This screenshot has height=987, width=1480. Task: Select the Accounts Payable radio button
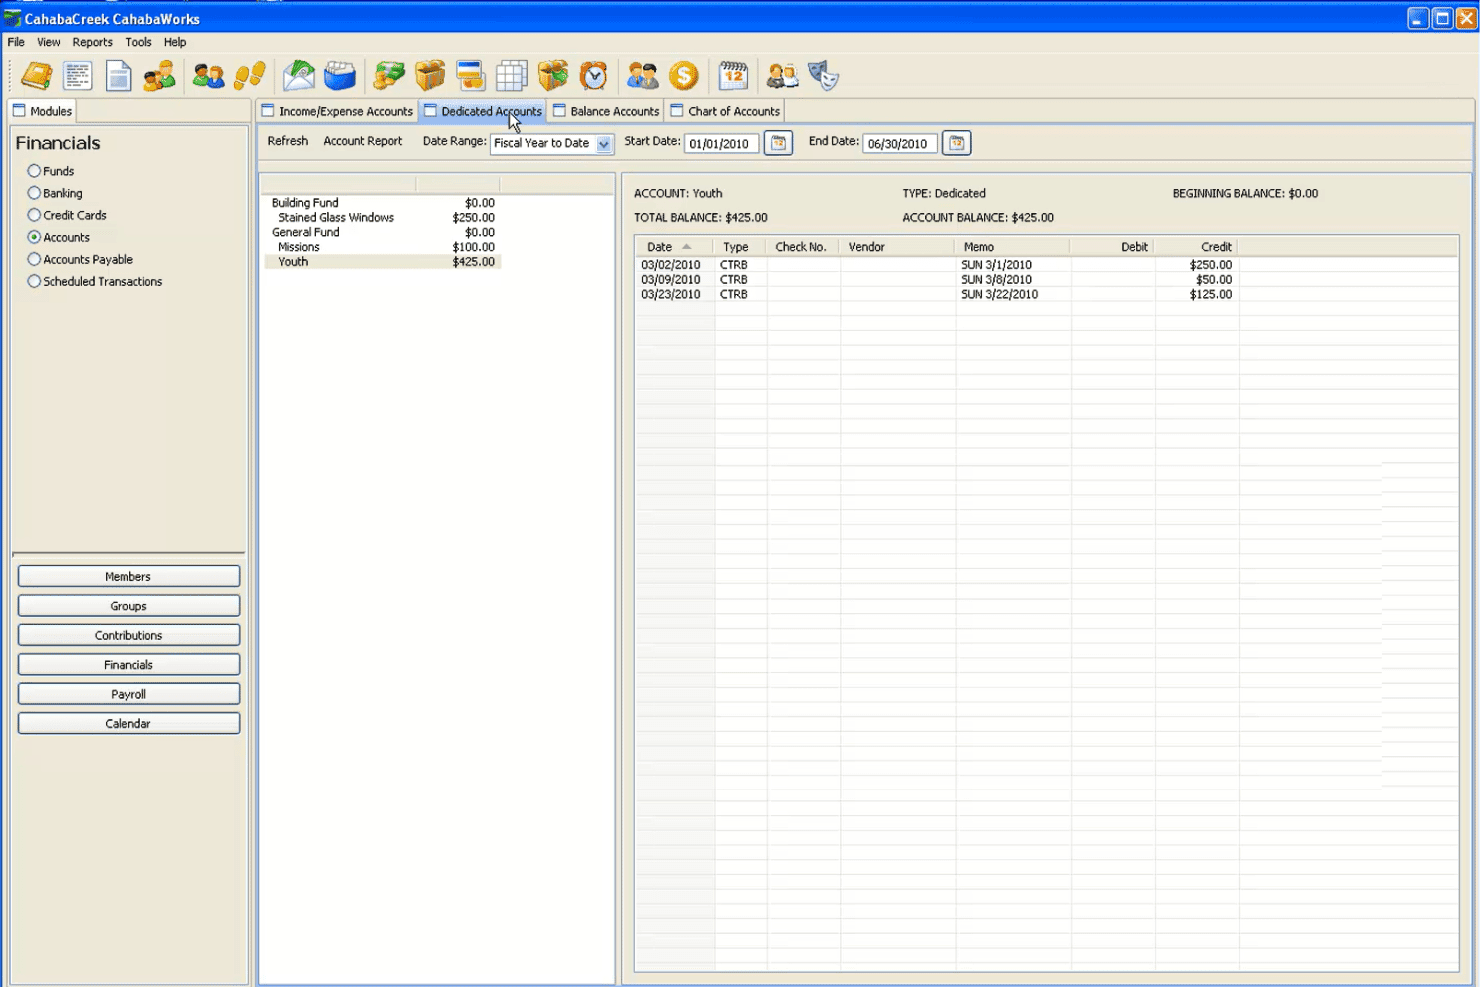point(34,259)
